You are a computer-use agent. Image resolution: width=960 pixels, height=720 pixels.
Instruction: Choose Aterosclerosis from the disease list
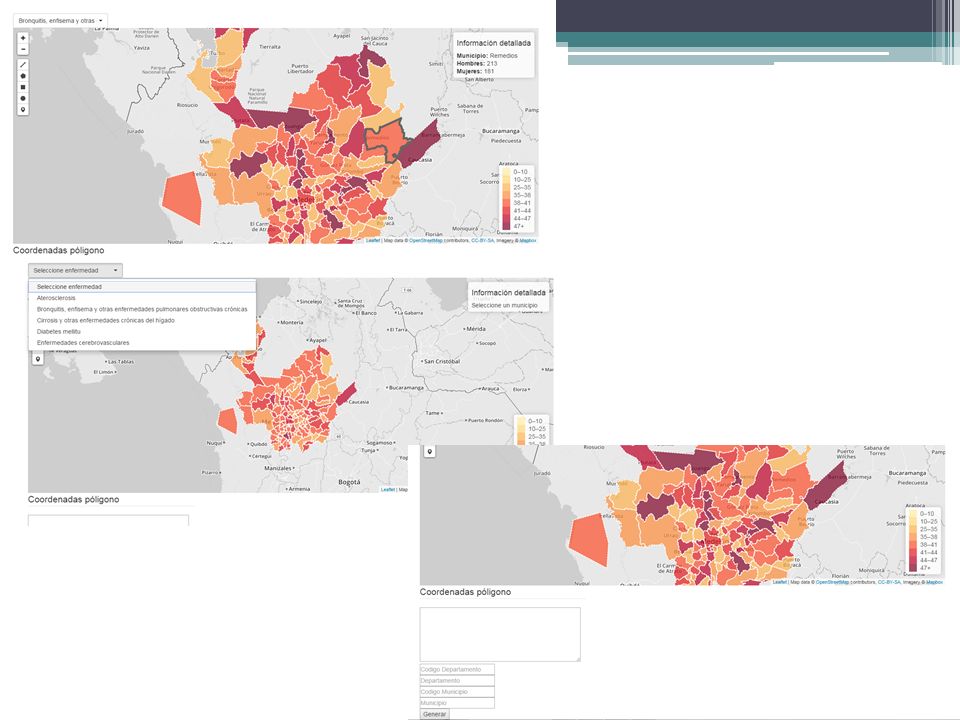142,298
